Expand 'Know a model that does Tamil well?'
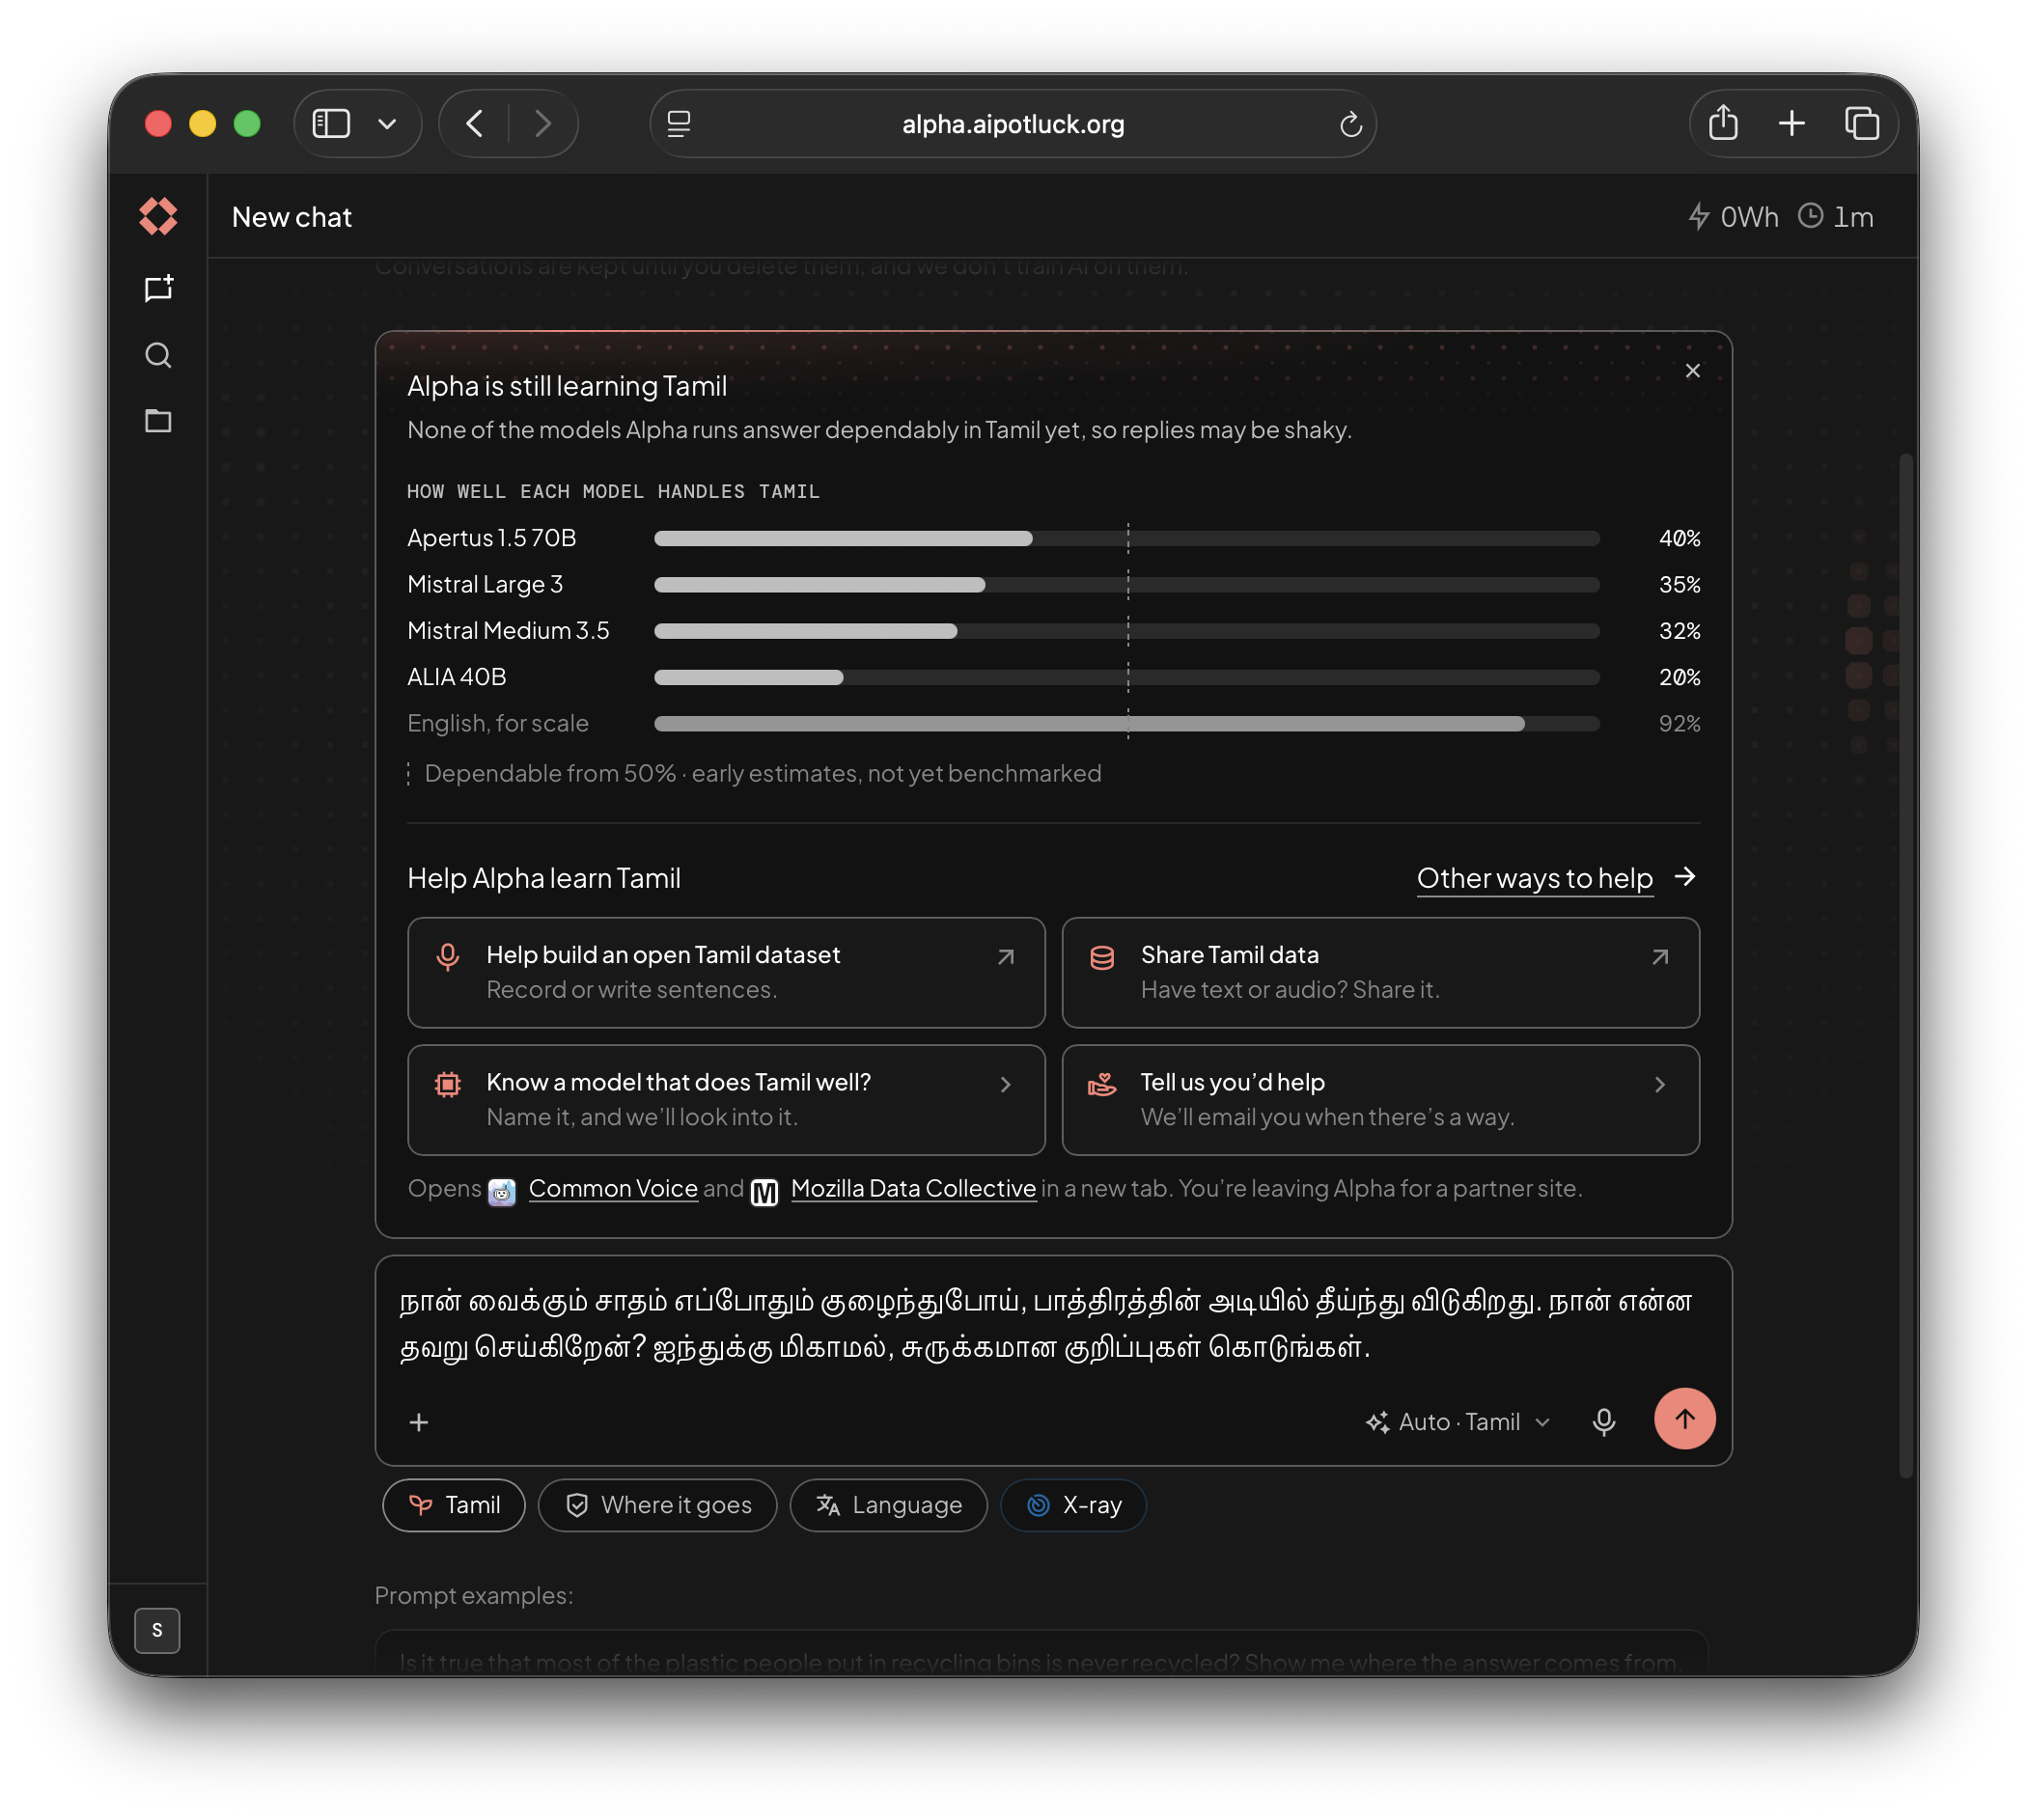This screenshot has width=2027, height=1820. [726, 1100]
